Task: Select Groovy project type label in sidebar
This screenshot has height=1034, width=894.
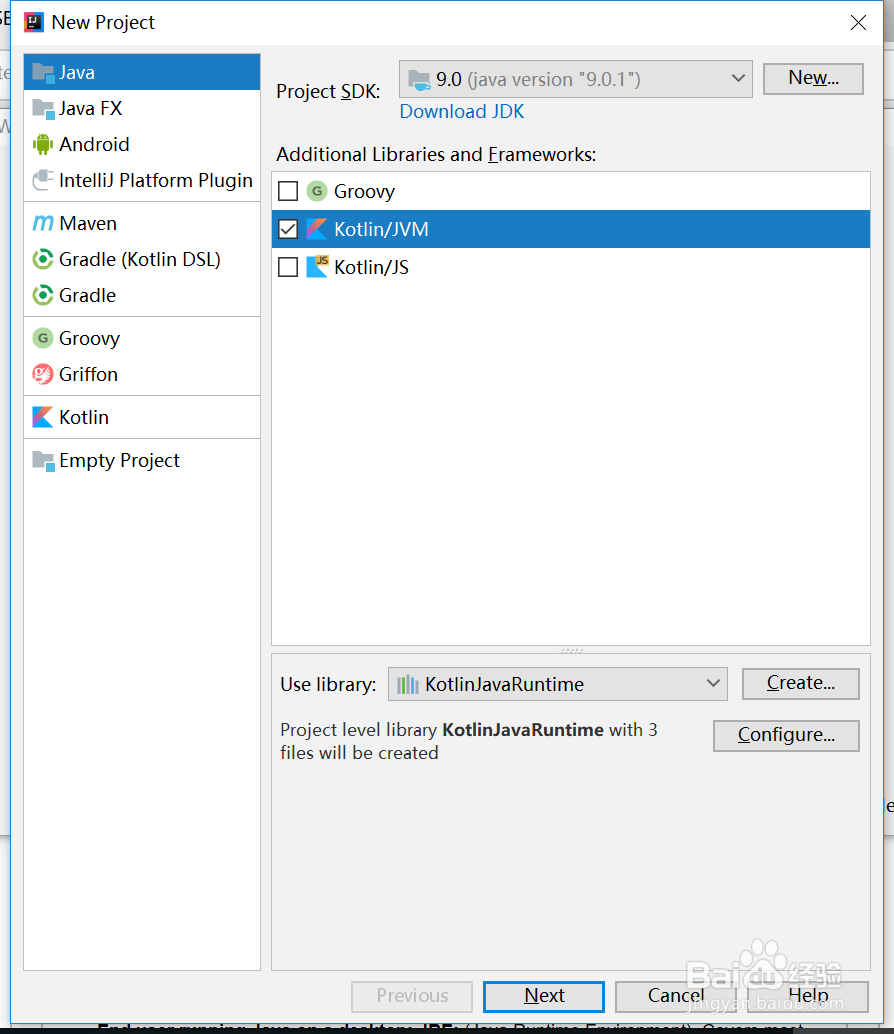Action: tap(90, 338)
